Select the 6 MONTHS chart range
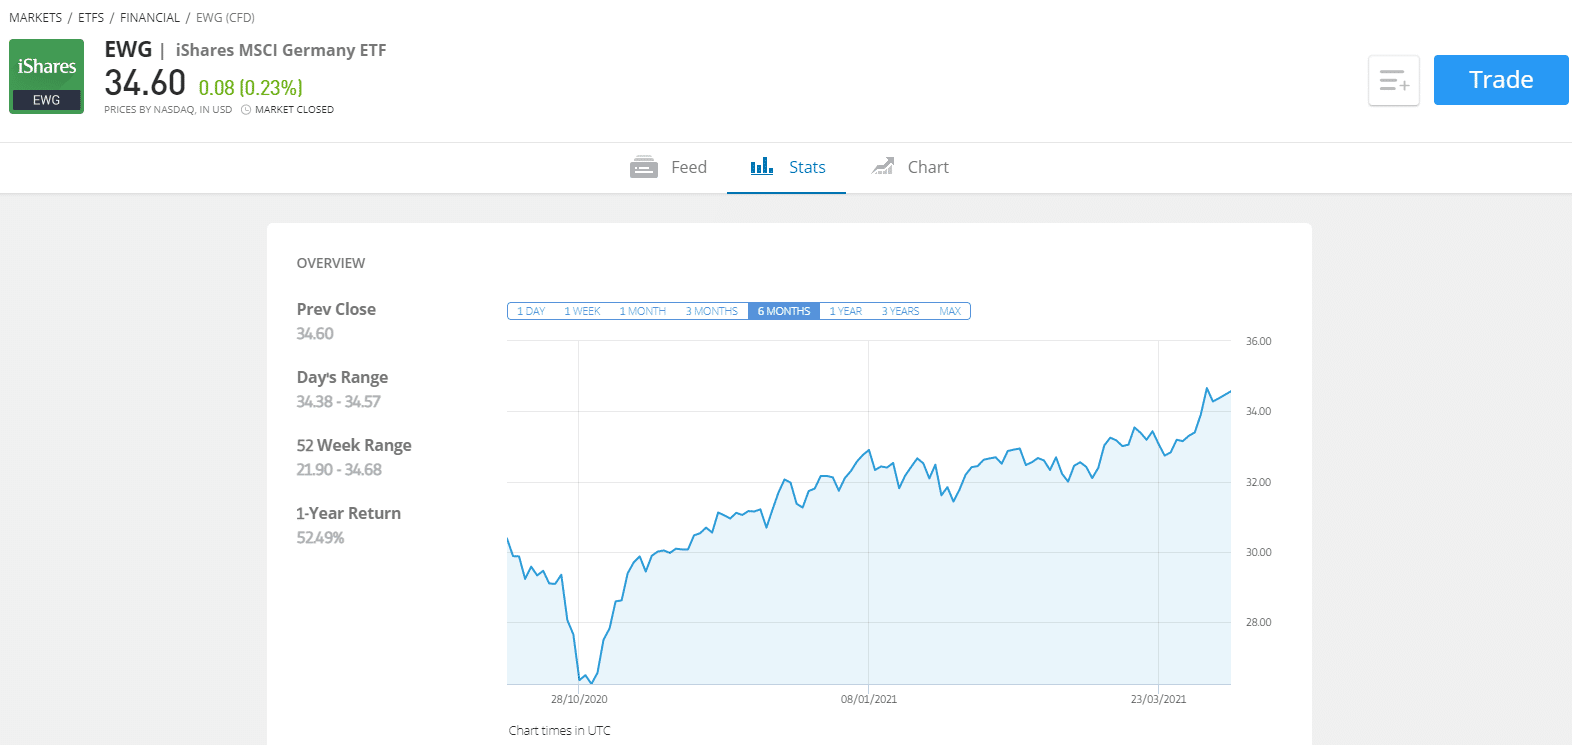The height and width of the screenshot is (745, 1572). click(x=784, y=311)
